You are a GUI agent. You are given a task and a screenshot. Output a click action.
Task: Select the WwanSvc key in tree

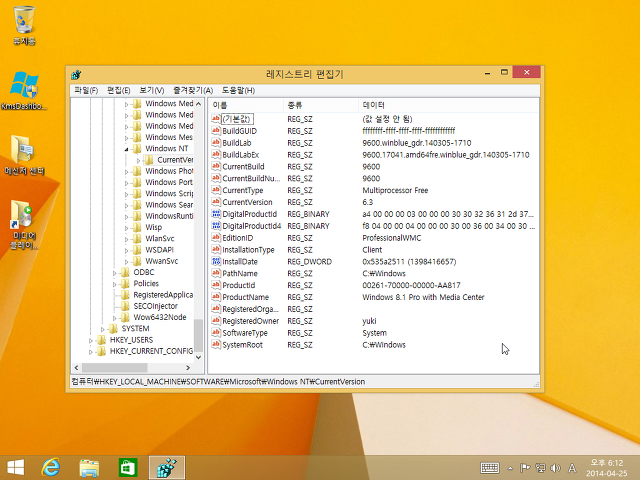(x=162, y=261)
